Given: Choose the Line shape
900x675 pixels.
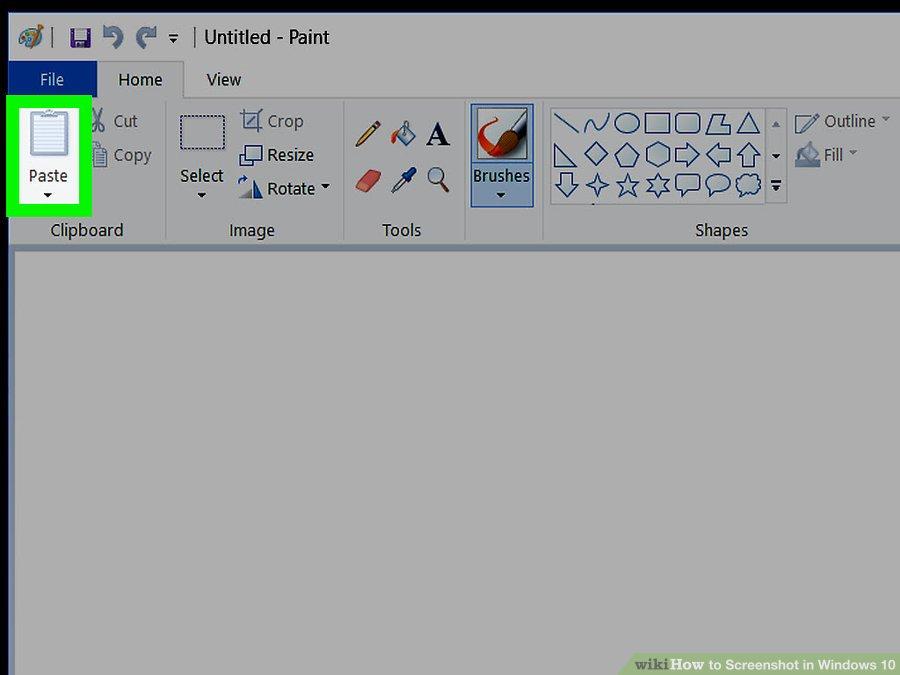Looking at the screenshot, I should pos(567,123).
